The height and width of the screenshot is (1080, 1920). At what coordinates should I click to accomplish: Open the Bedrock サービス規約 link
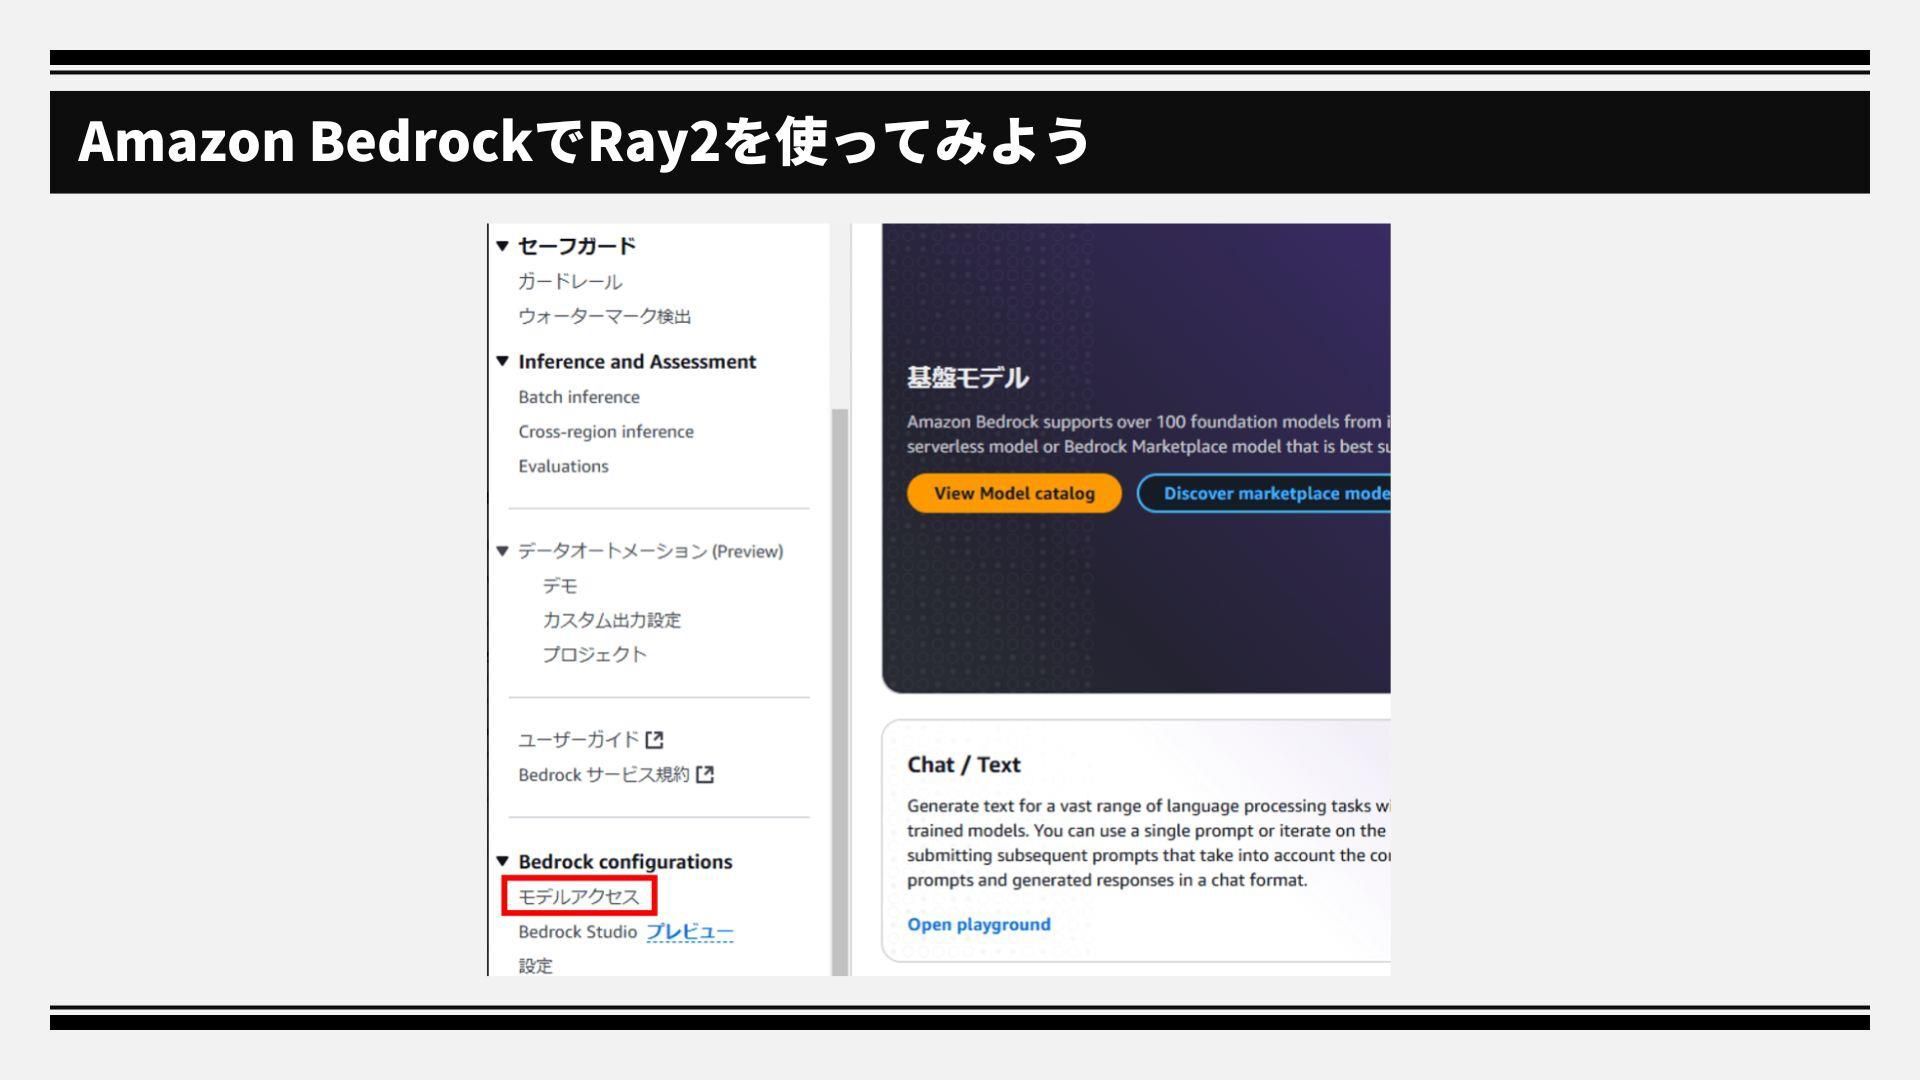(604, 775)
